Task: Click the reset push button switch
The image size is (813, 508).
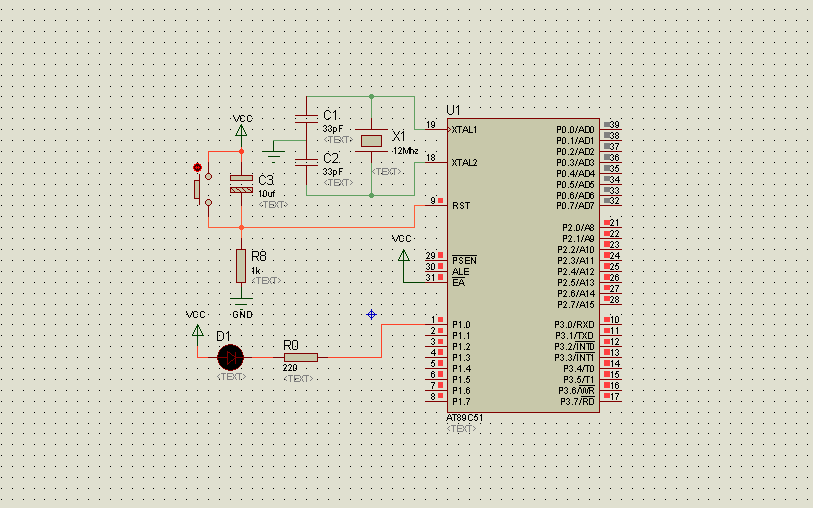Action: [x=202, y=189]
